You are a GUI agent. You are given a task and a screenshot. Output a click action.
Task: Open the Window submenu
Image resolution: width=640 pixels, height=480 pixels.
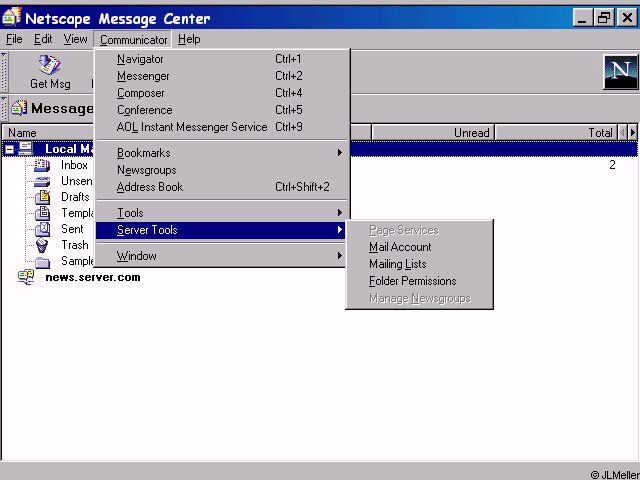coord(222,256)
